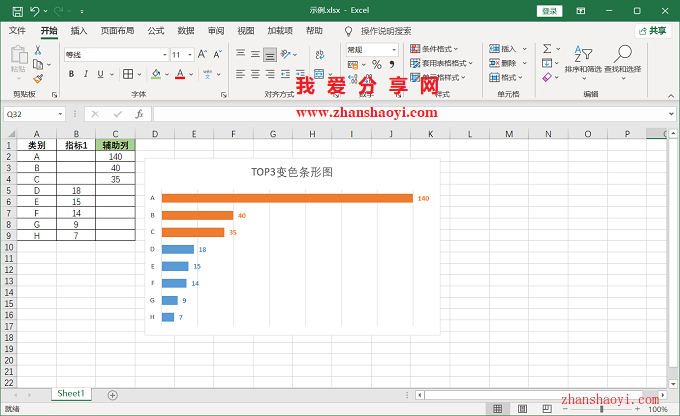Viewport: 680px width, 416px height.
Task: Click the Save icon in title bar
Action: tap(17, 11)
